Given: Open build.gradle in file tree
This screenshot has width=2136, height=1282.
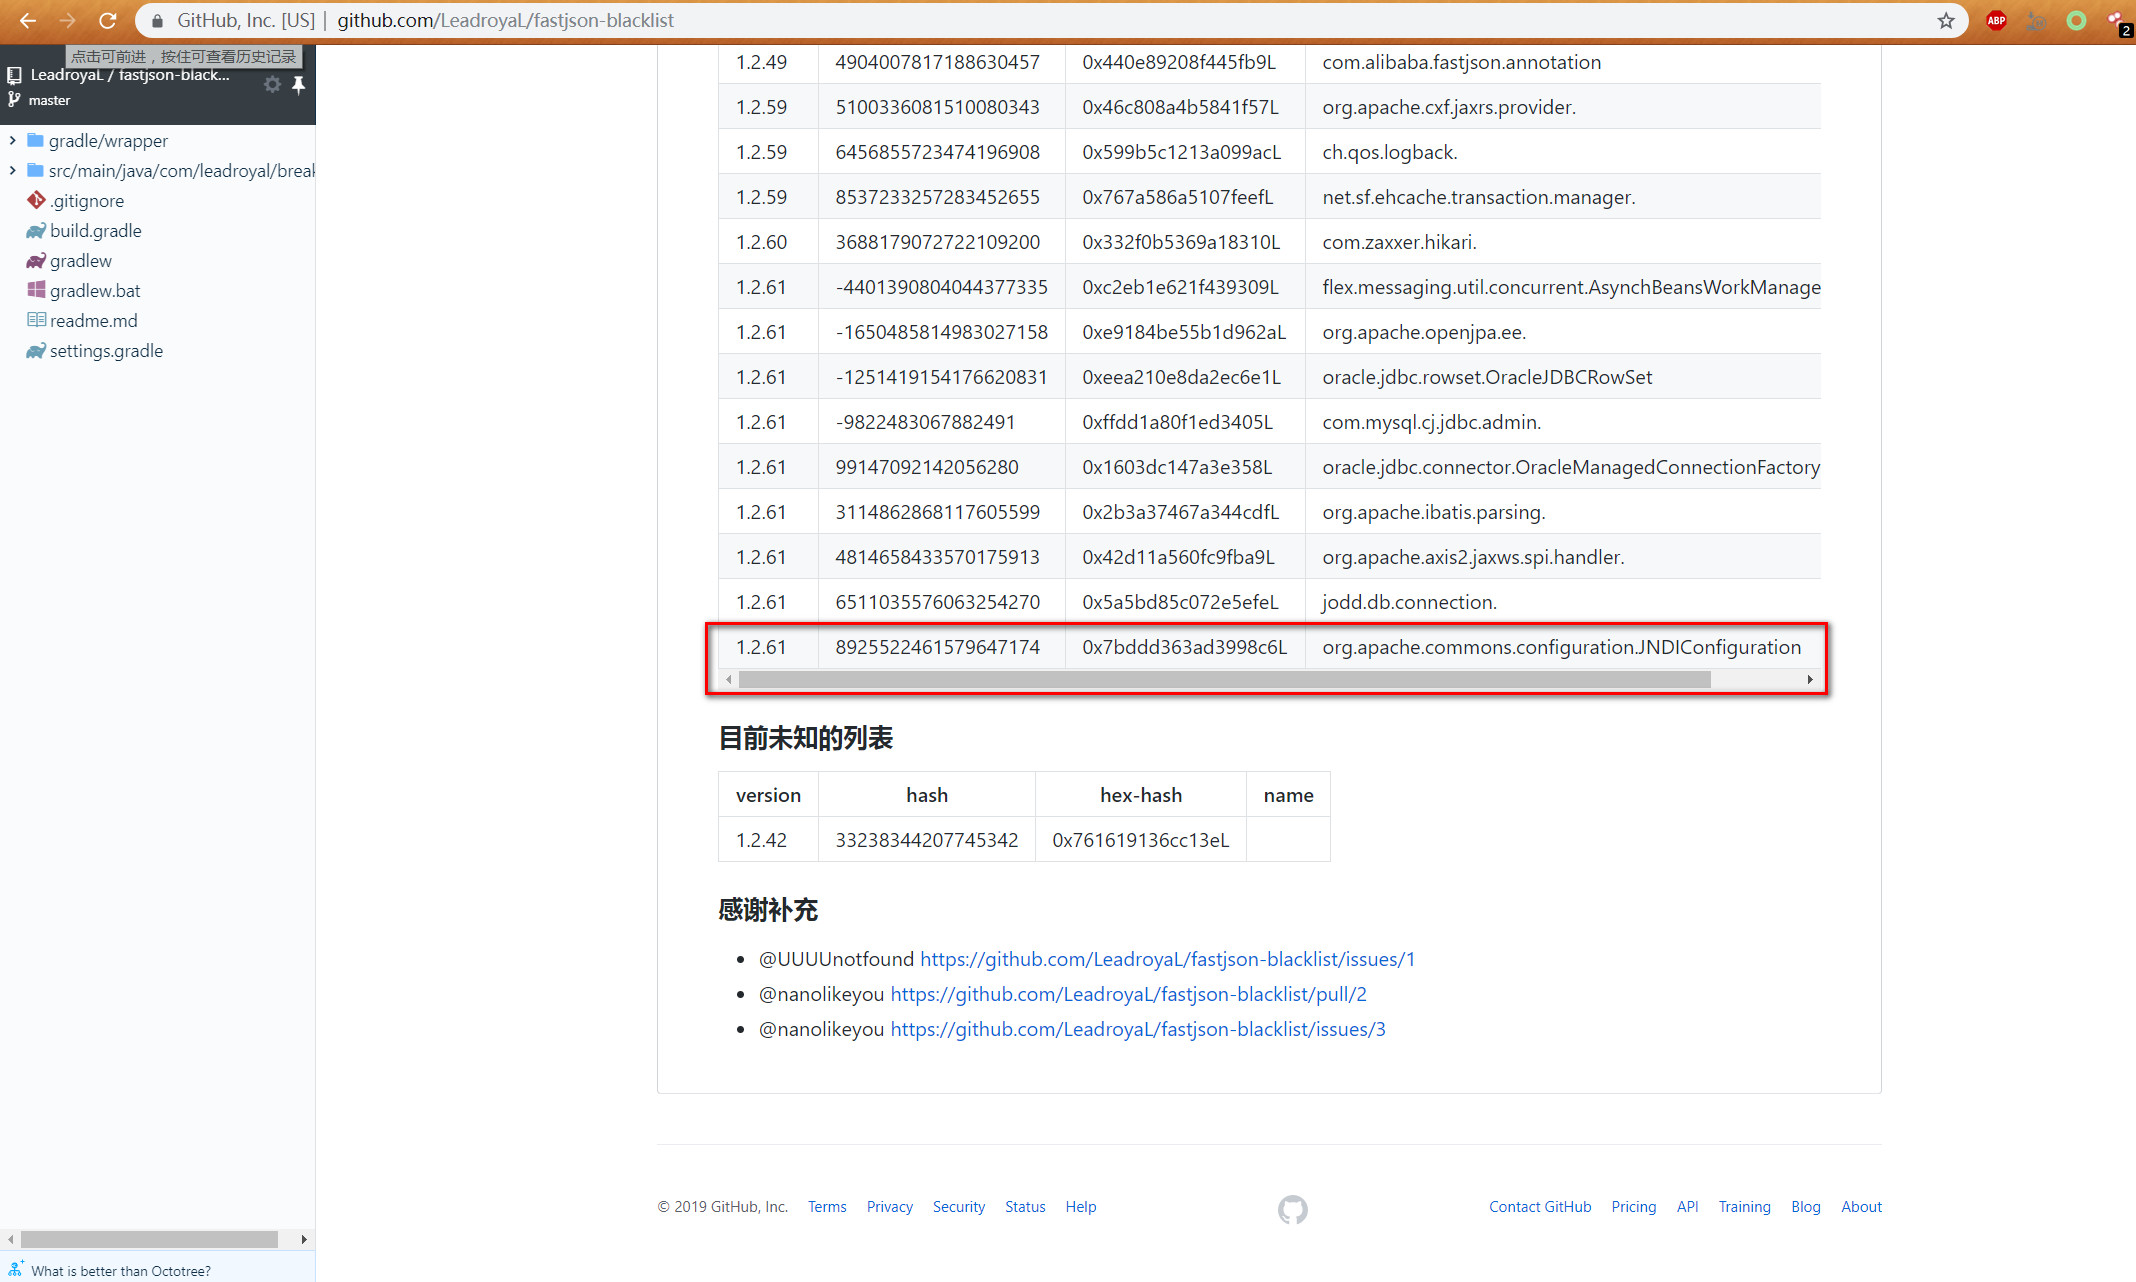Looking at the screenshot, I should (x=95, y=231).
